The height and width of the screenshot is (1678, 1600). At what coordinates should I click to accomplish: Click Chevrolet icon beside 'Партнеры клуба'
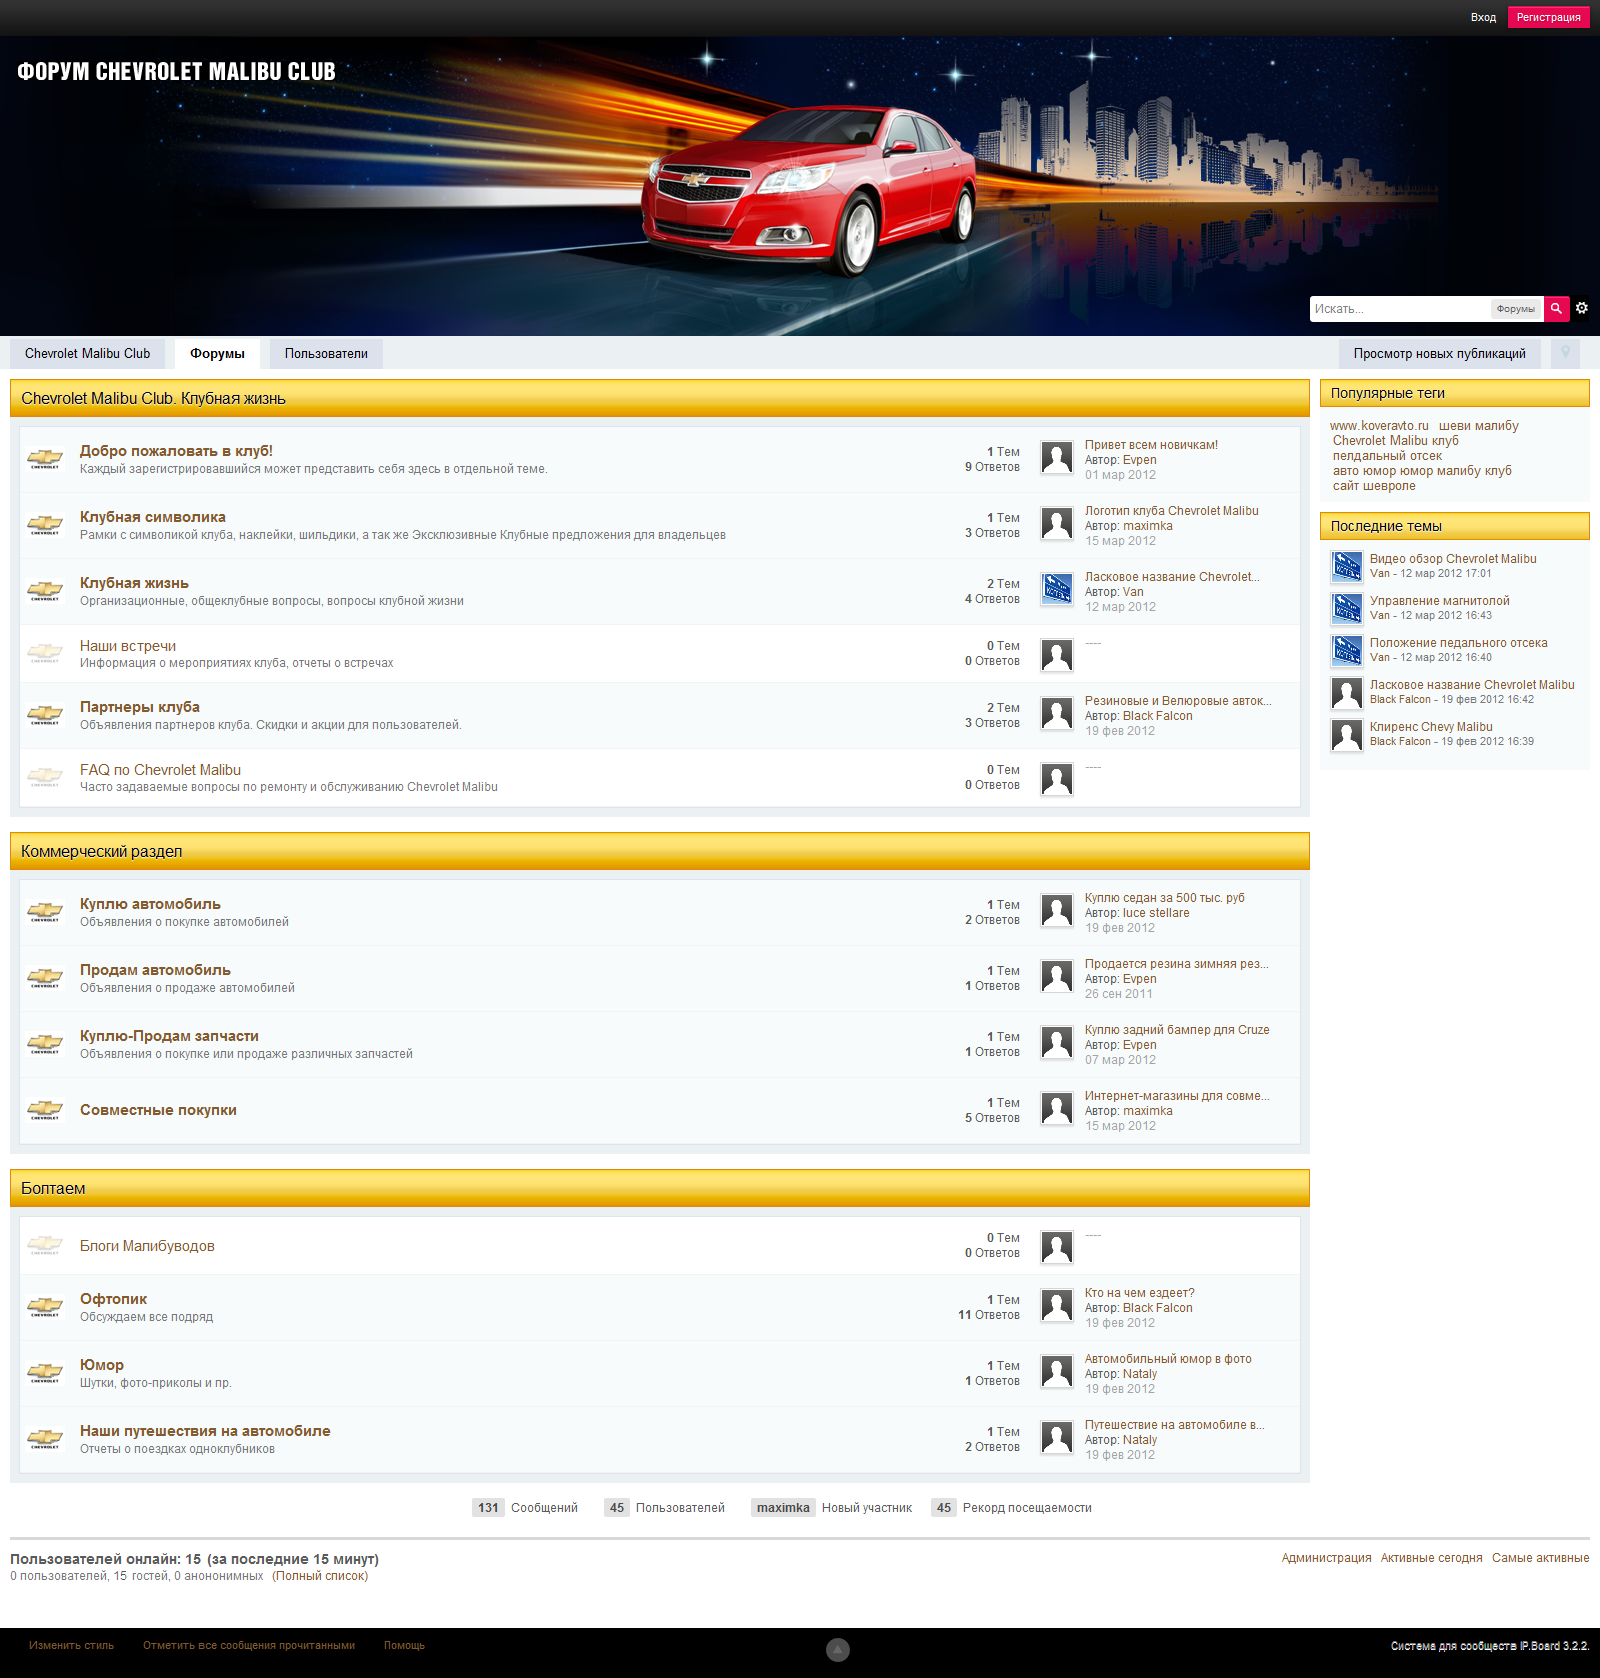pos(45,715)
